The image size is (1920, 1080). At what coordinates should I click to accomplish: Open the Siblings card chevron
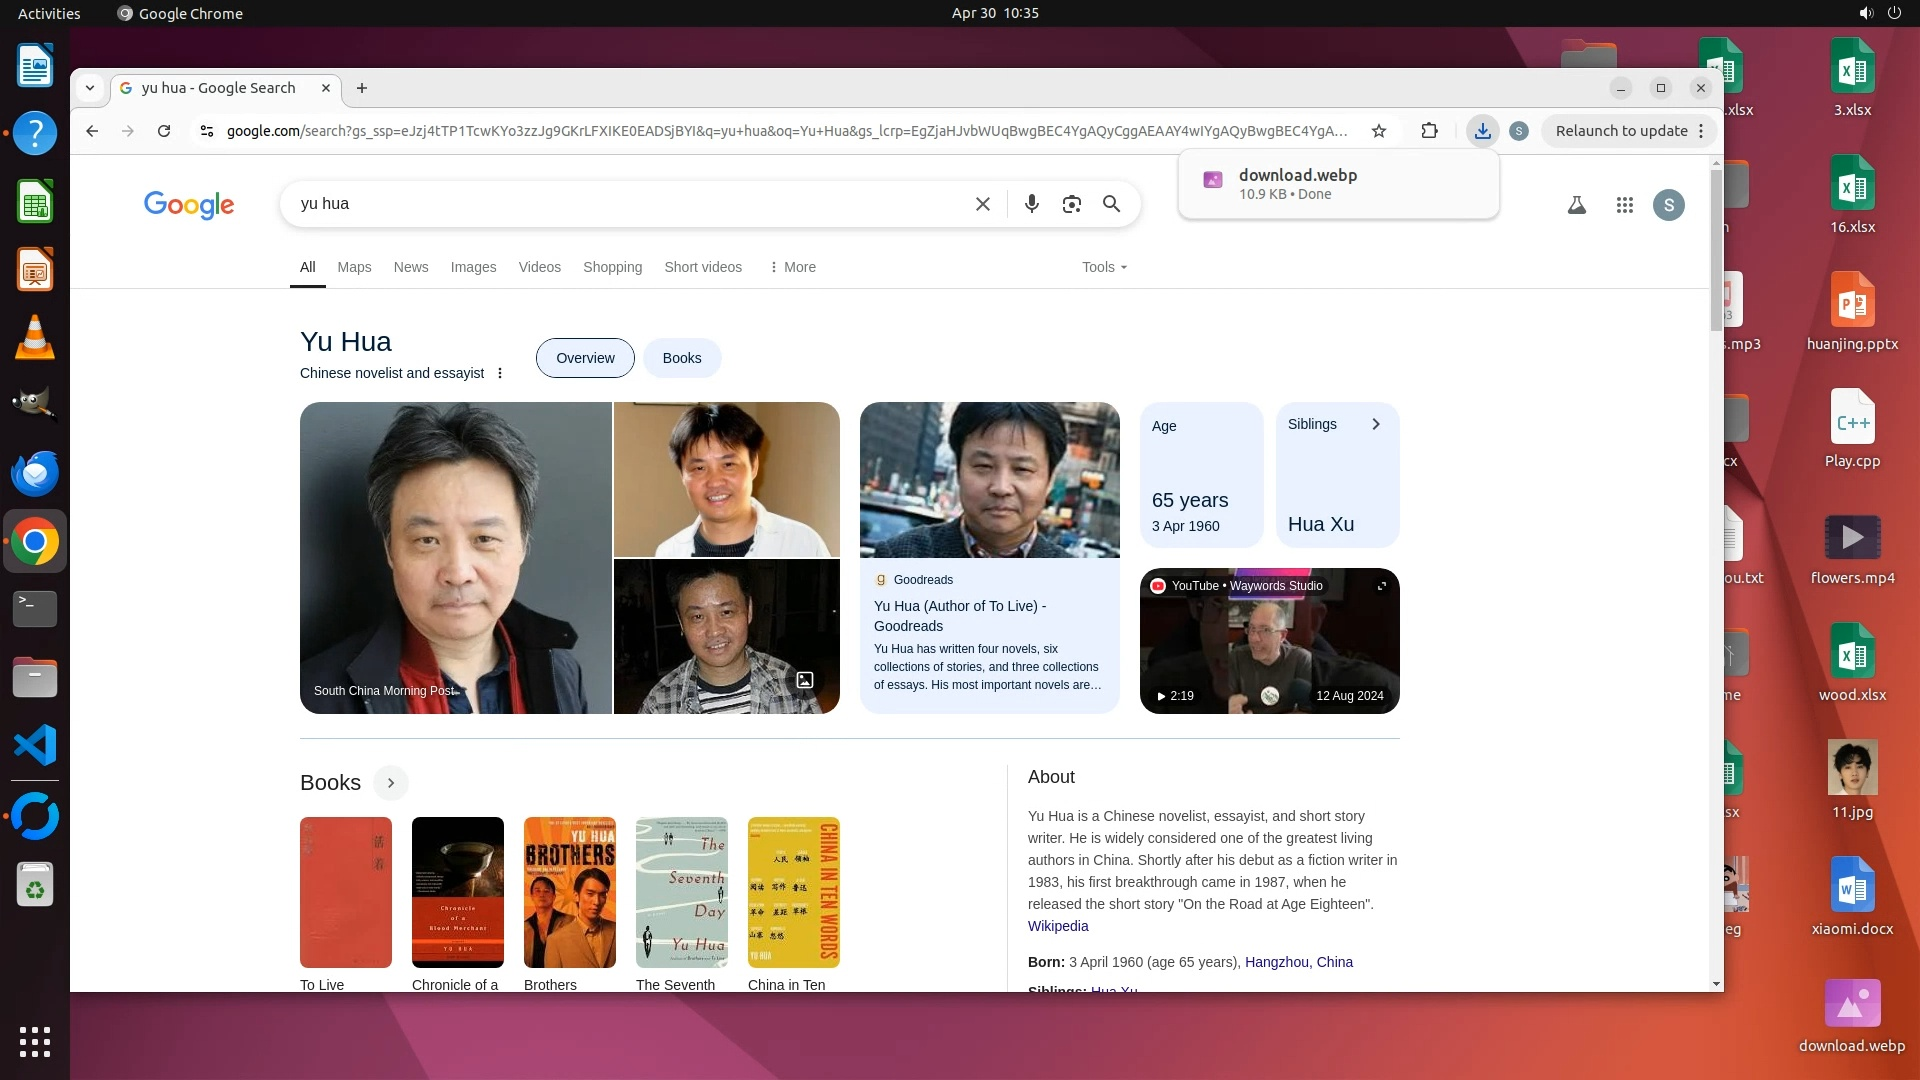coord(1376,424)
